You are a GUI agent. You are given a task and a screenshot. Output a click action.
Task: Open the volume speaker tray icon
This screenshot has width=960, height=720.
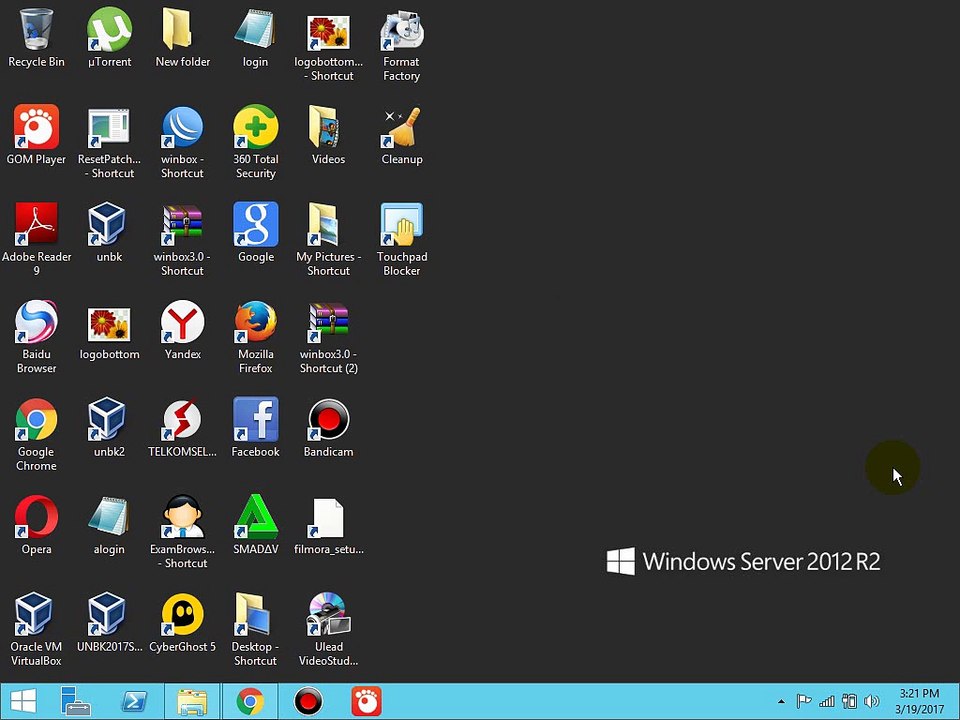[871, 702]
